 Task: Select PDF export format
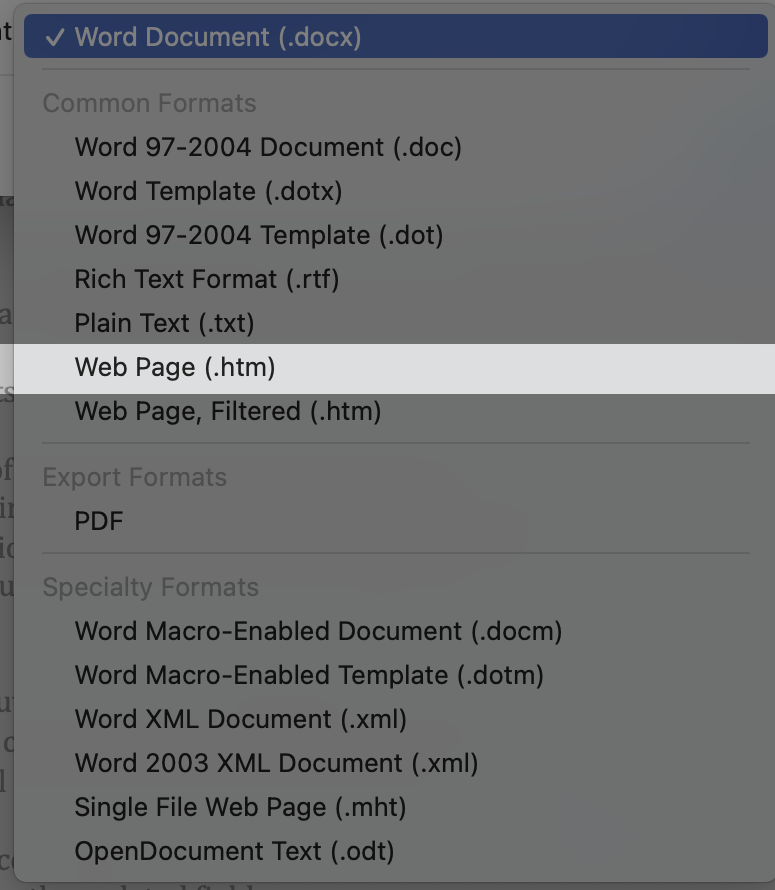396,521
